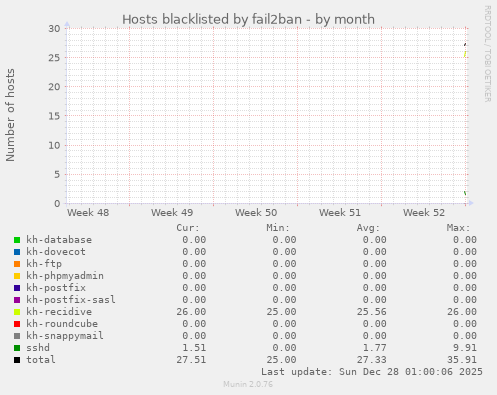Select the kh-postfix-sasl legend label
This screenshot has height=395, width=497.
(x=71, y=300)
